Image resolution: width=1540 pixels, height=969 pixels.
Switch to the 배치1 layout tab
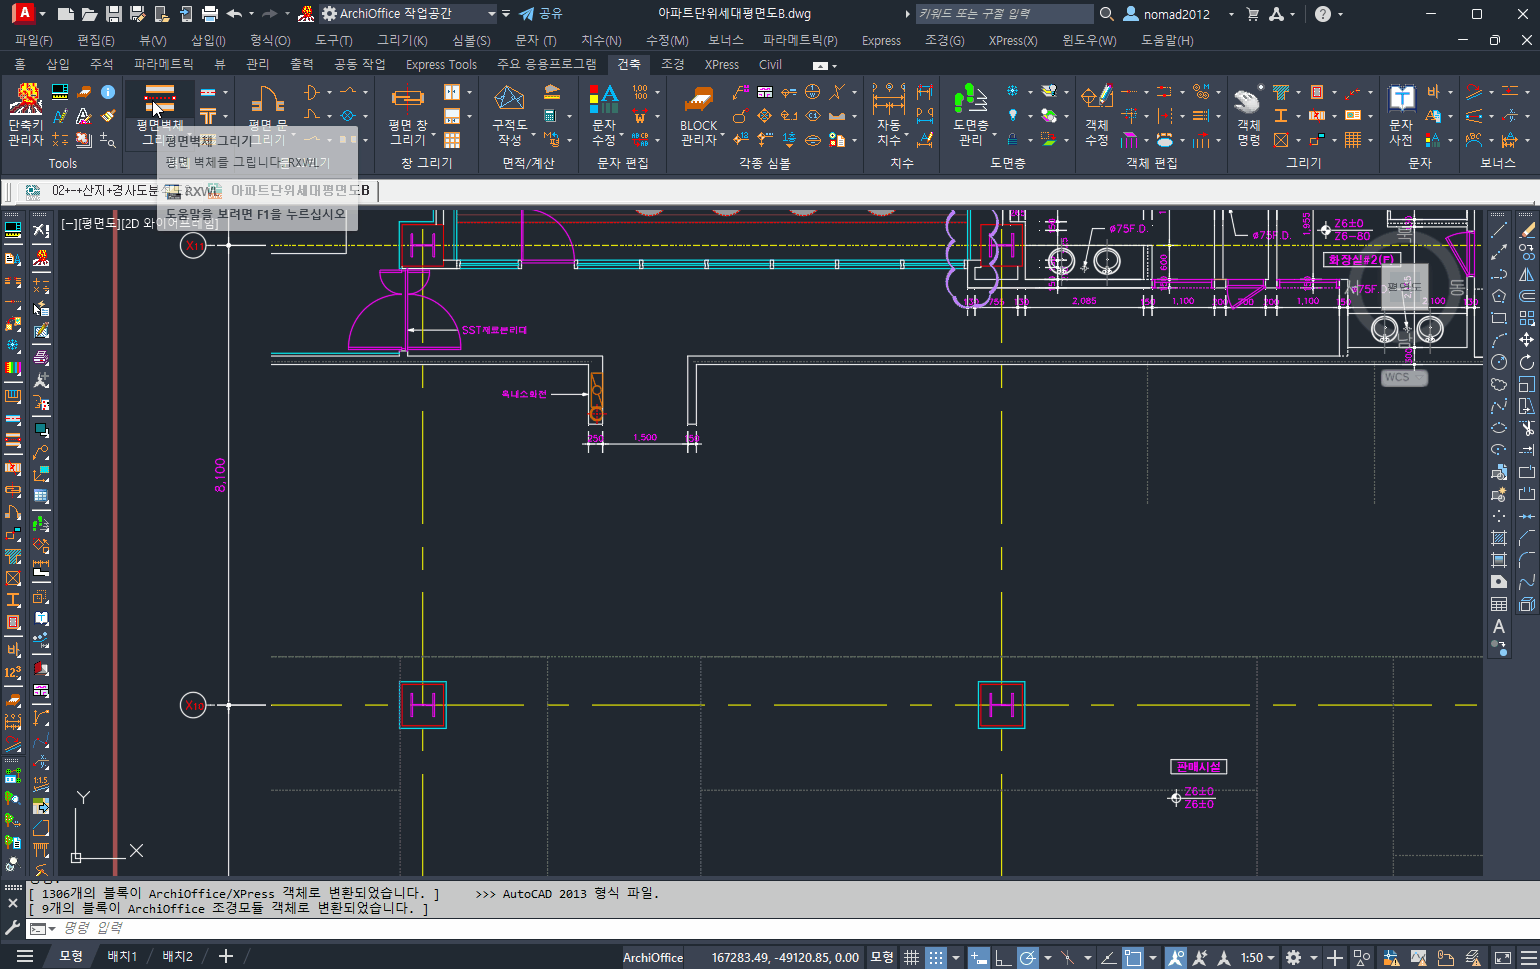click(x=122, y=956)
